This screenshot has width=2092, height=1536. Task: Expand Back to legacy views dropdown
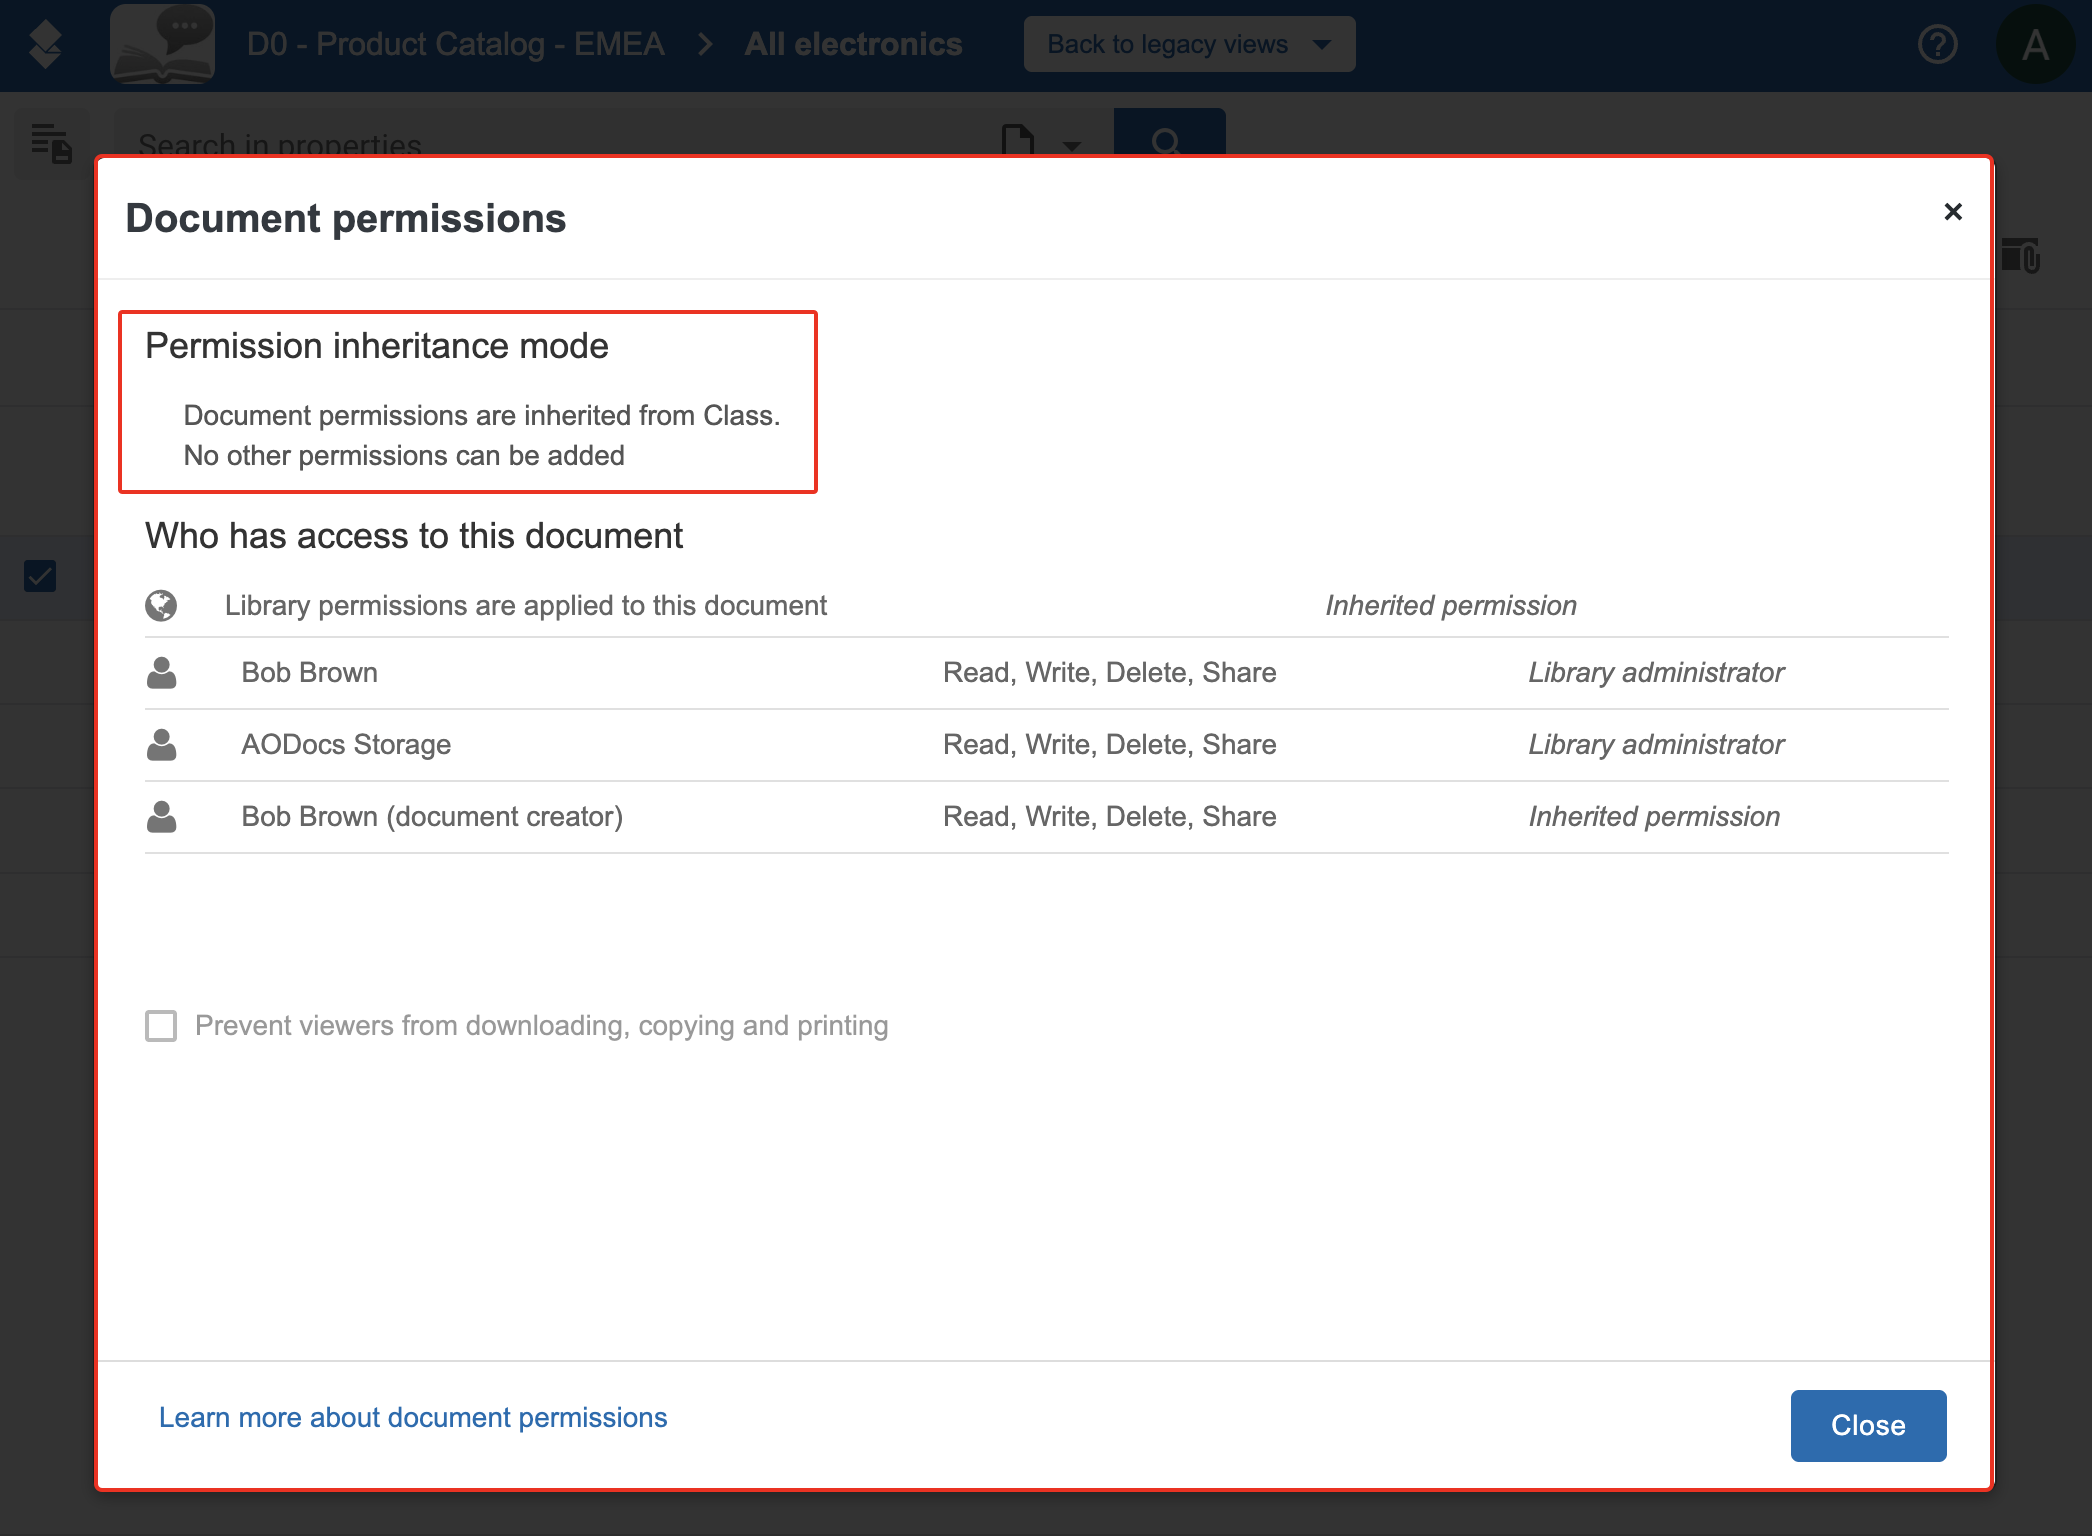[x=1189, y=44]
